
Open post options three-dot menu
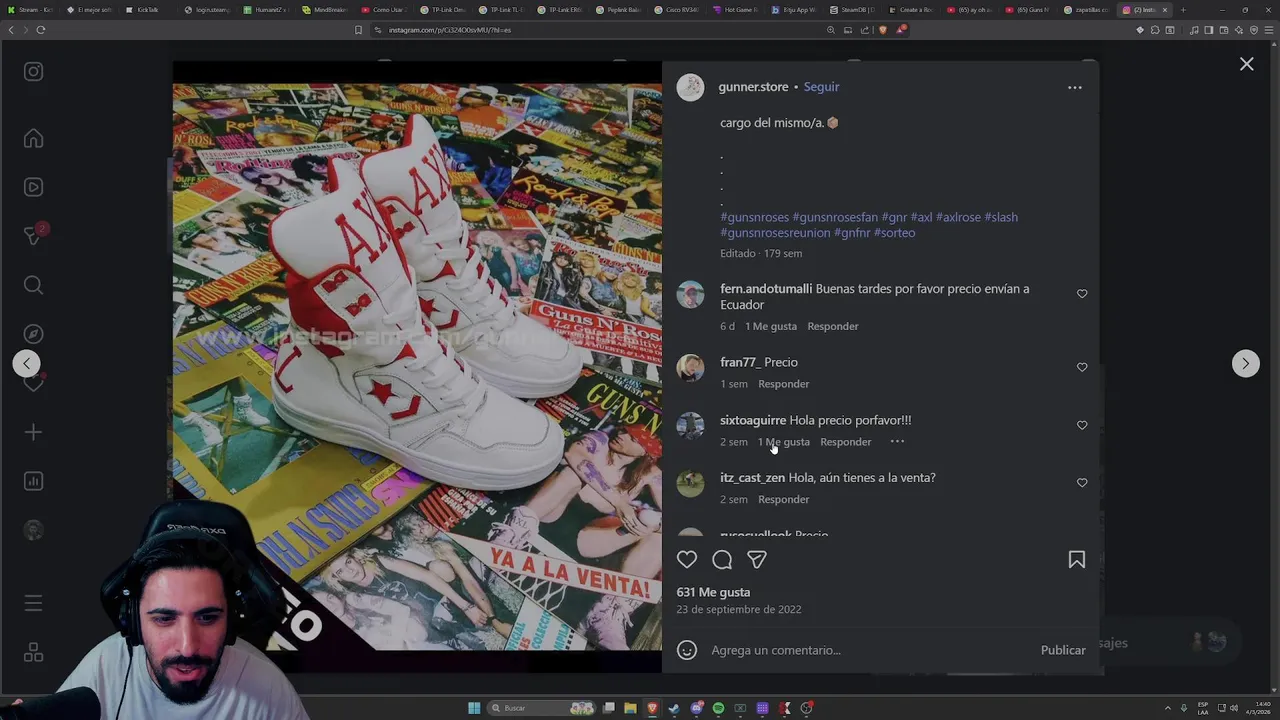1075,88
